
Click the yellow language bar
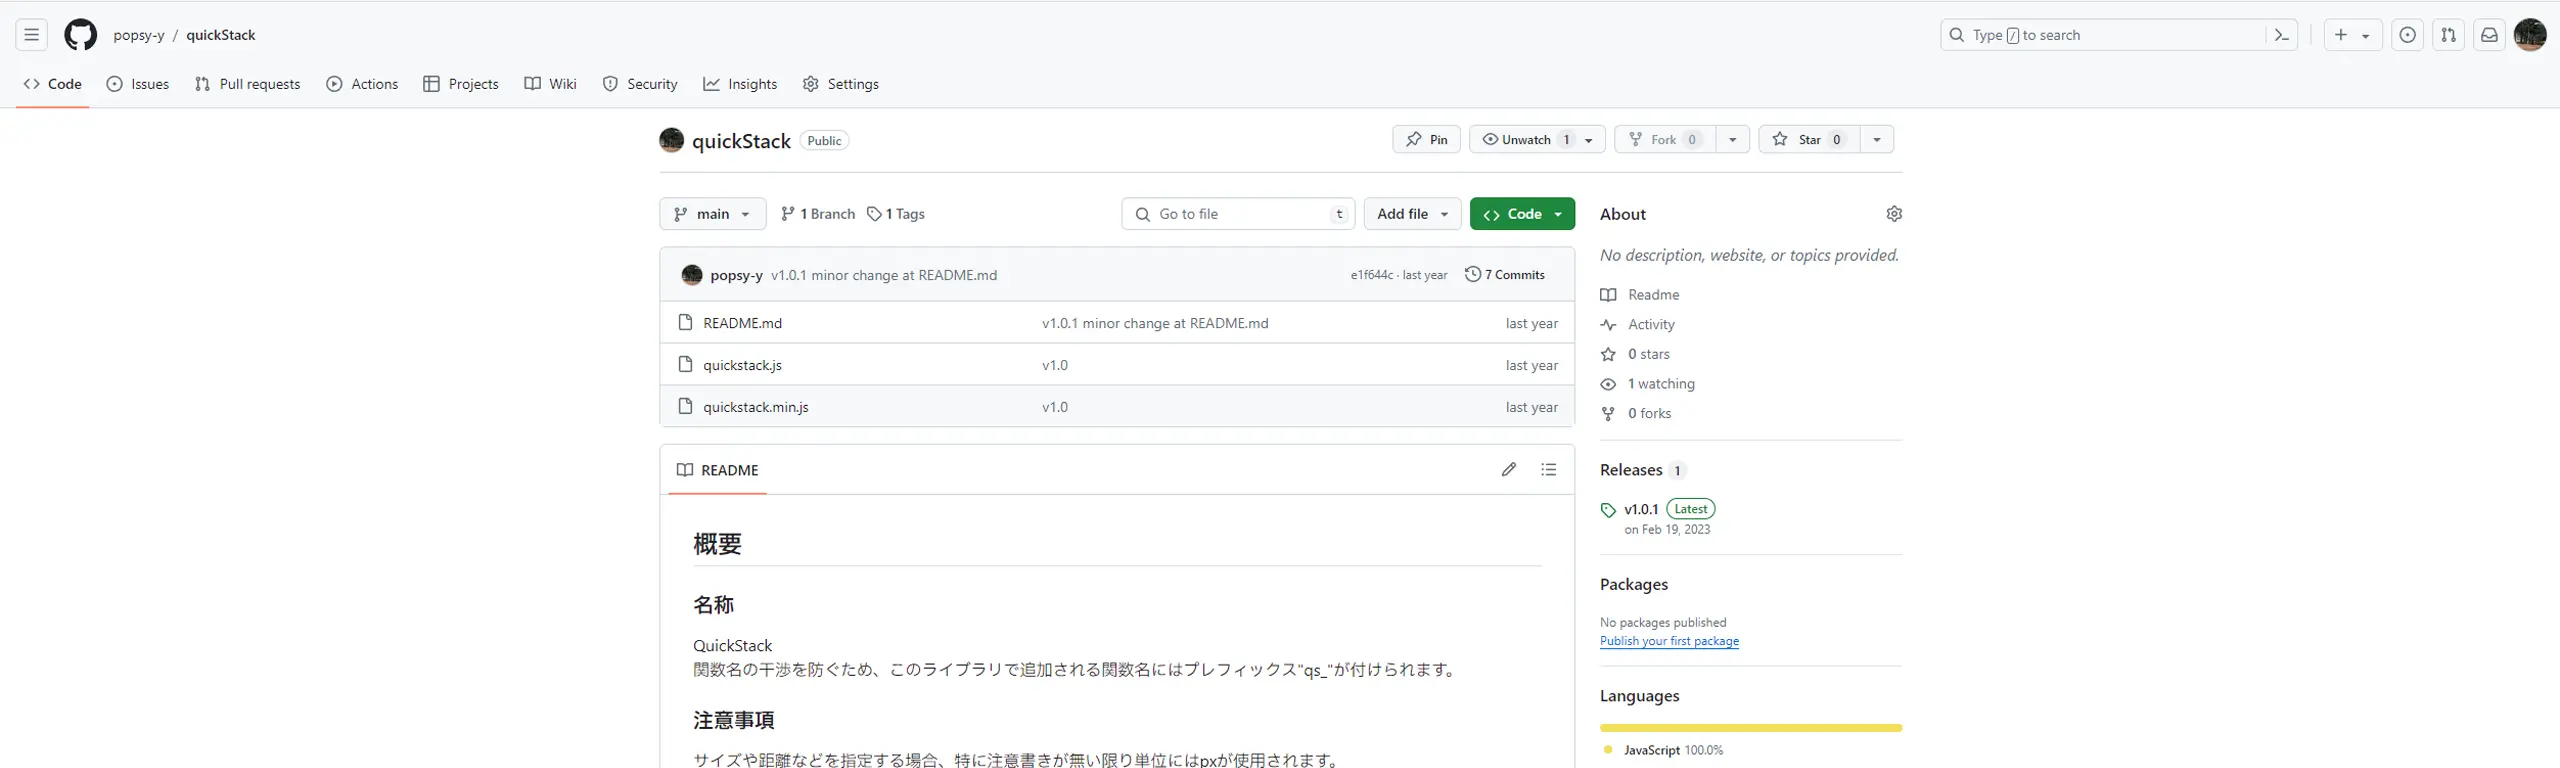[1751, 728]
